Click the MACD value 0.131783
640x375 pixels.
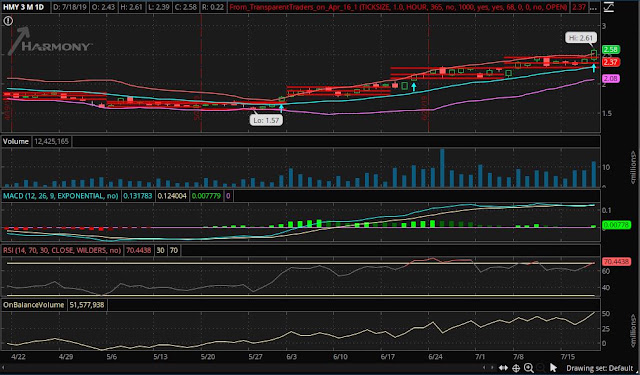[x=138, y=196]
